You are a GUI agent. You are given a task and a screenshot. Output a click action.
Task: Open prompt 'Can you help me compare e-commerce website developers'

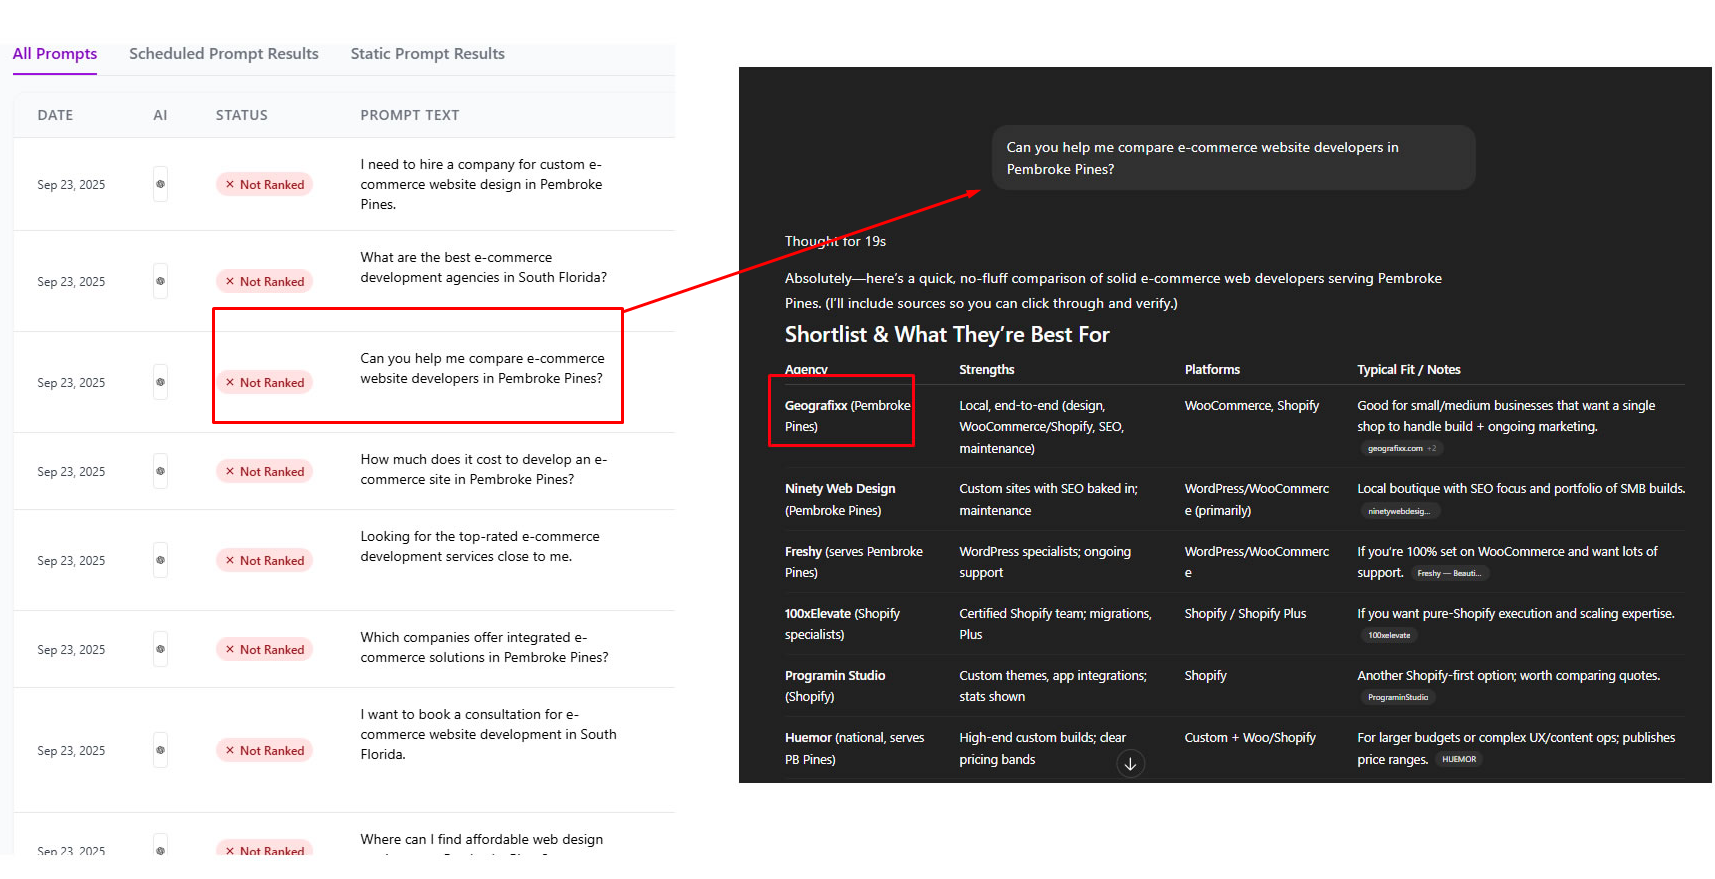click(x=482, y=368)
